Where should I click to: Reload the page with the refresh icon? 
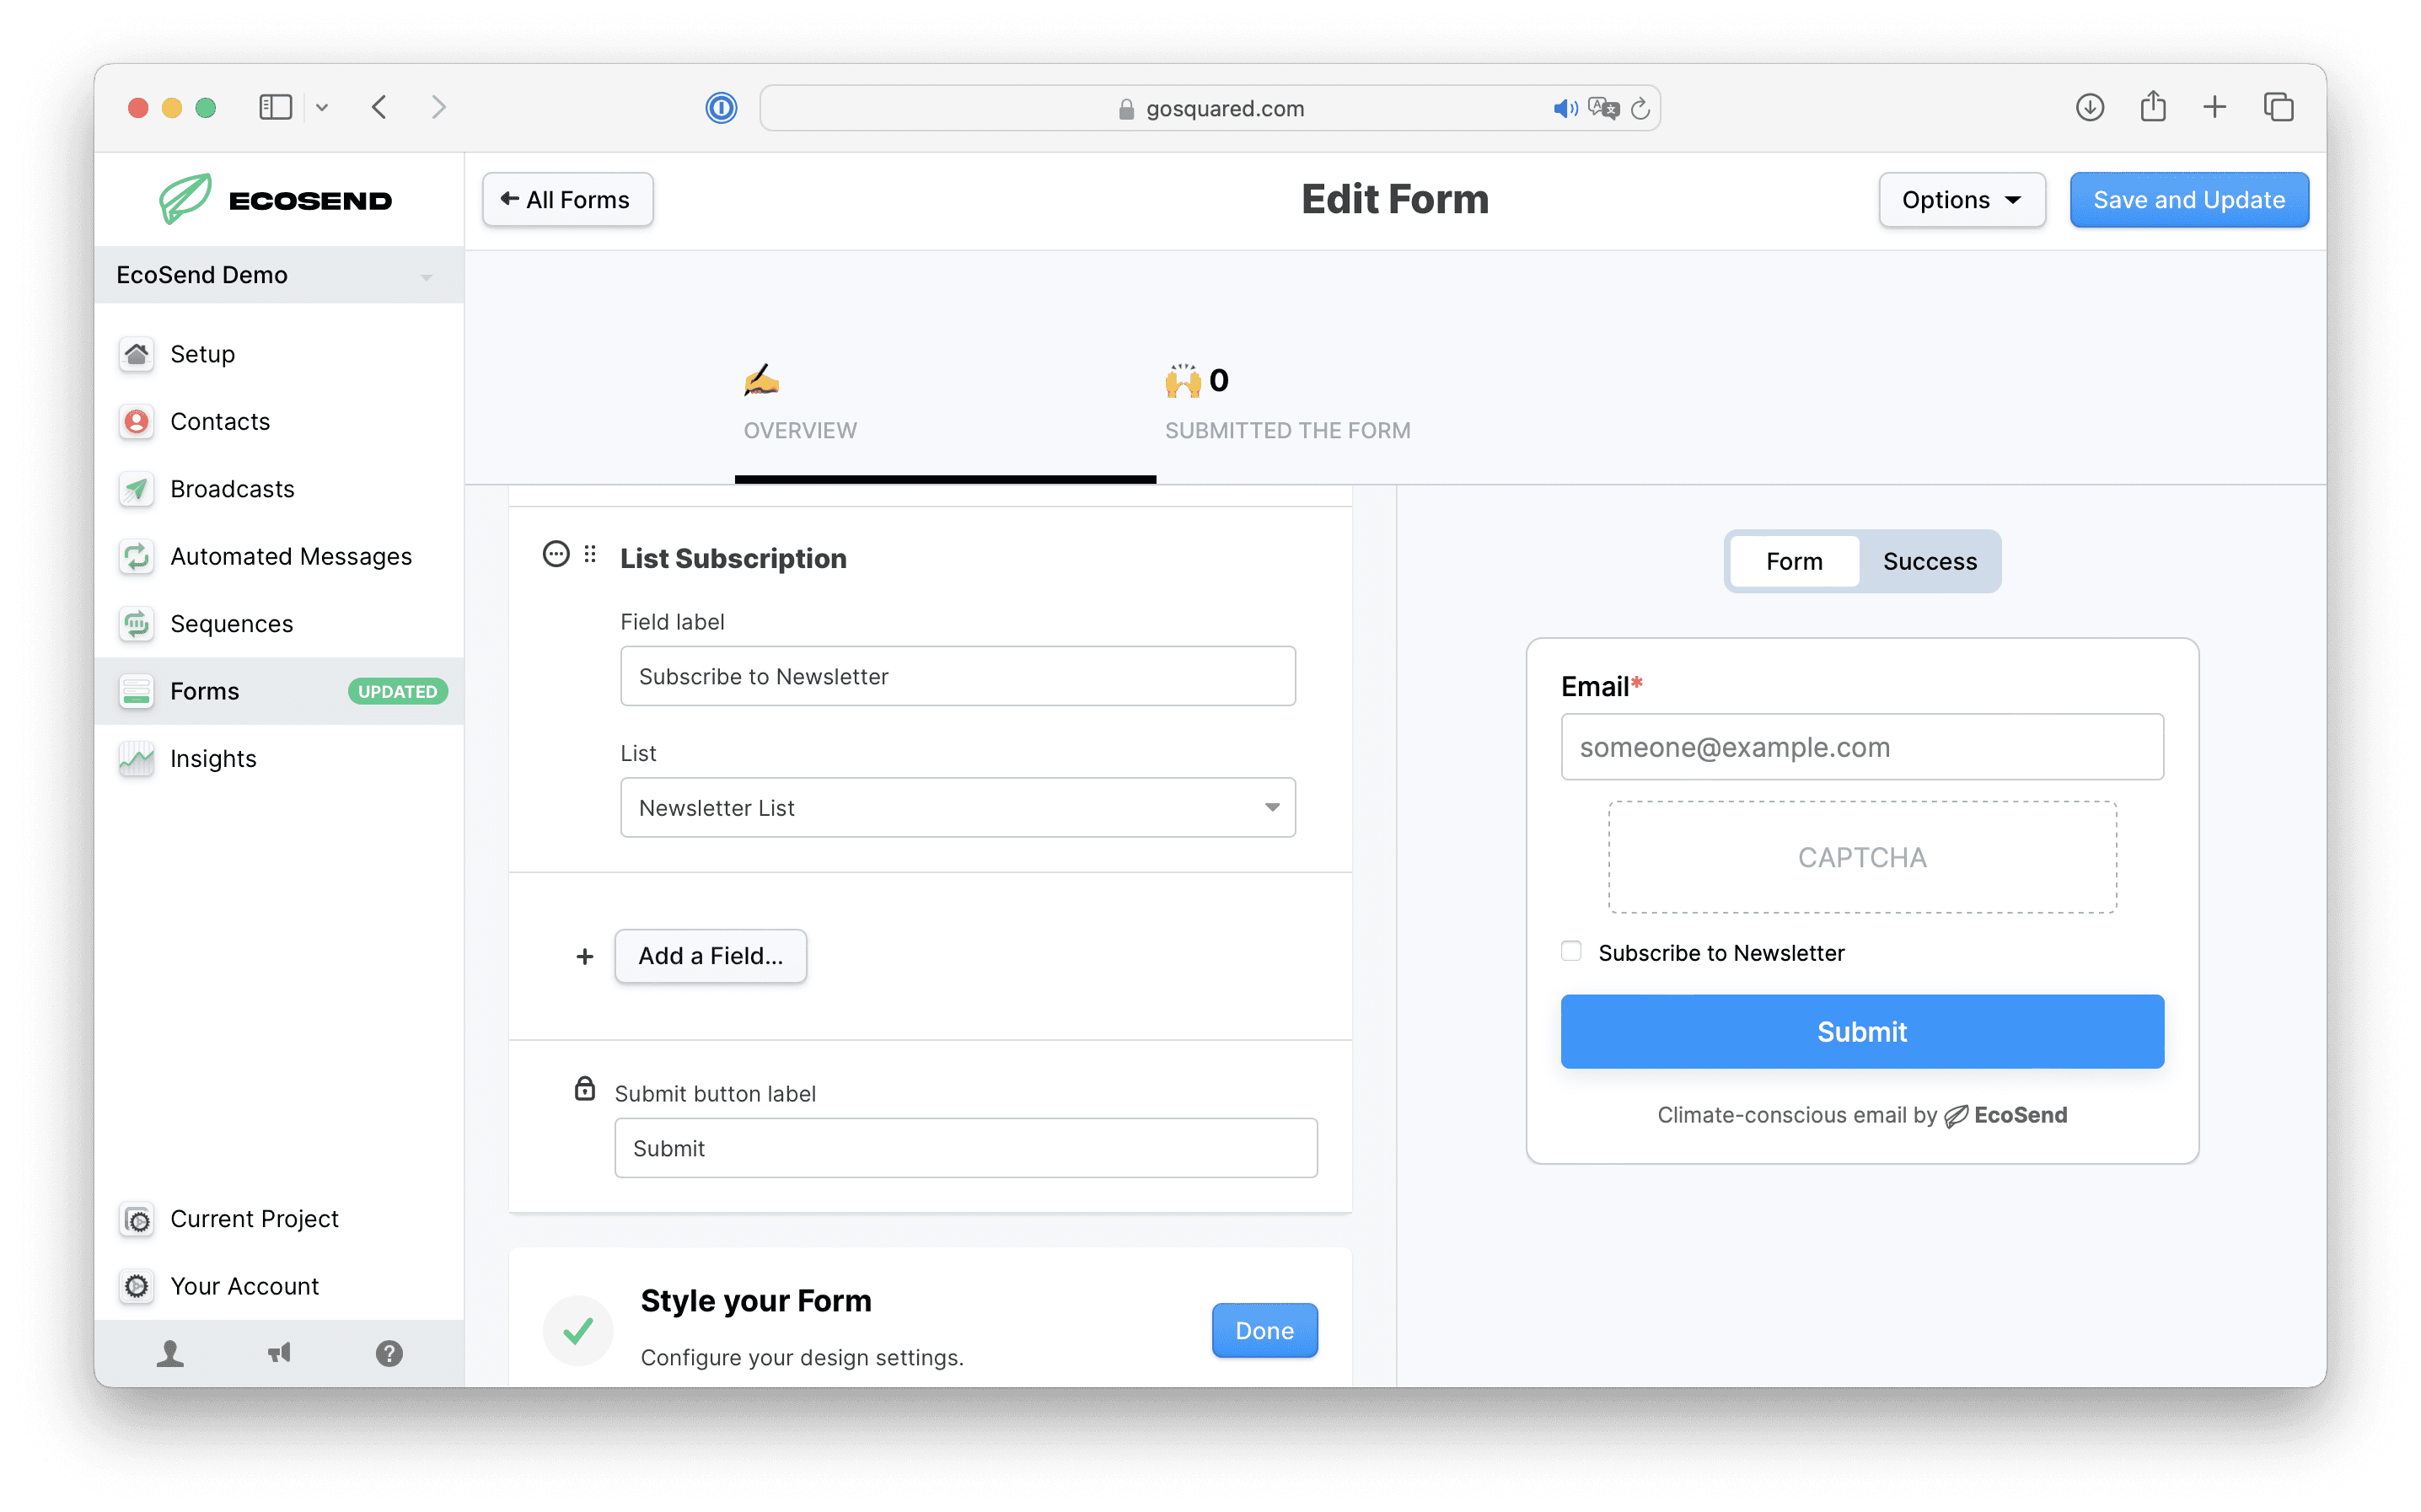[1640, 108]
